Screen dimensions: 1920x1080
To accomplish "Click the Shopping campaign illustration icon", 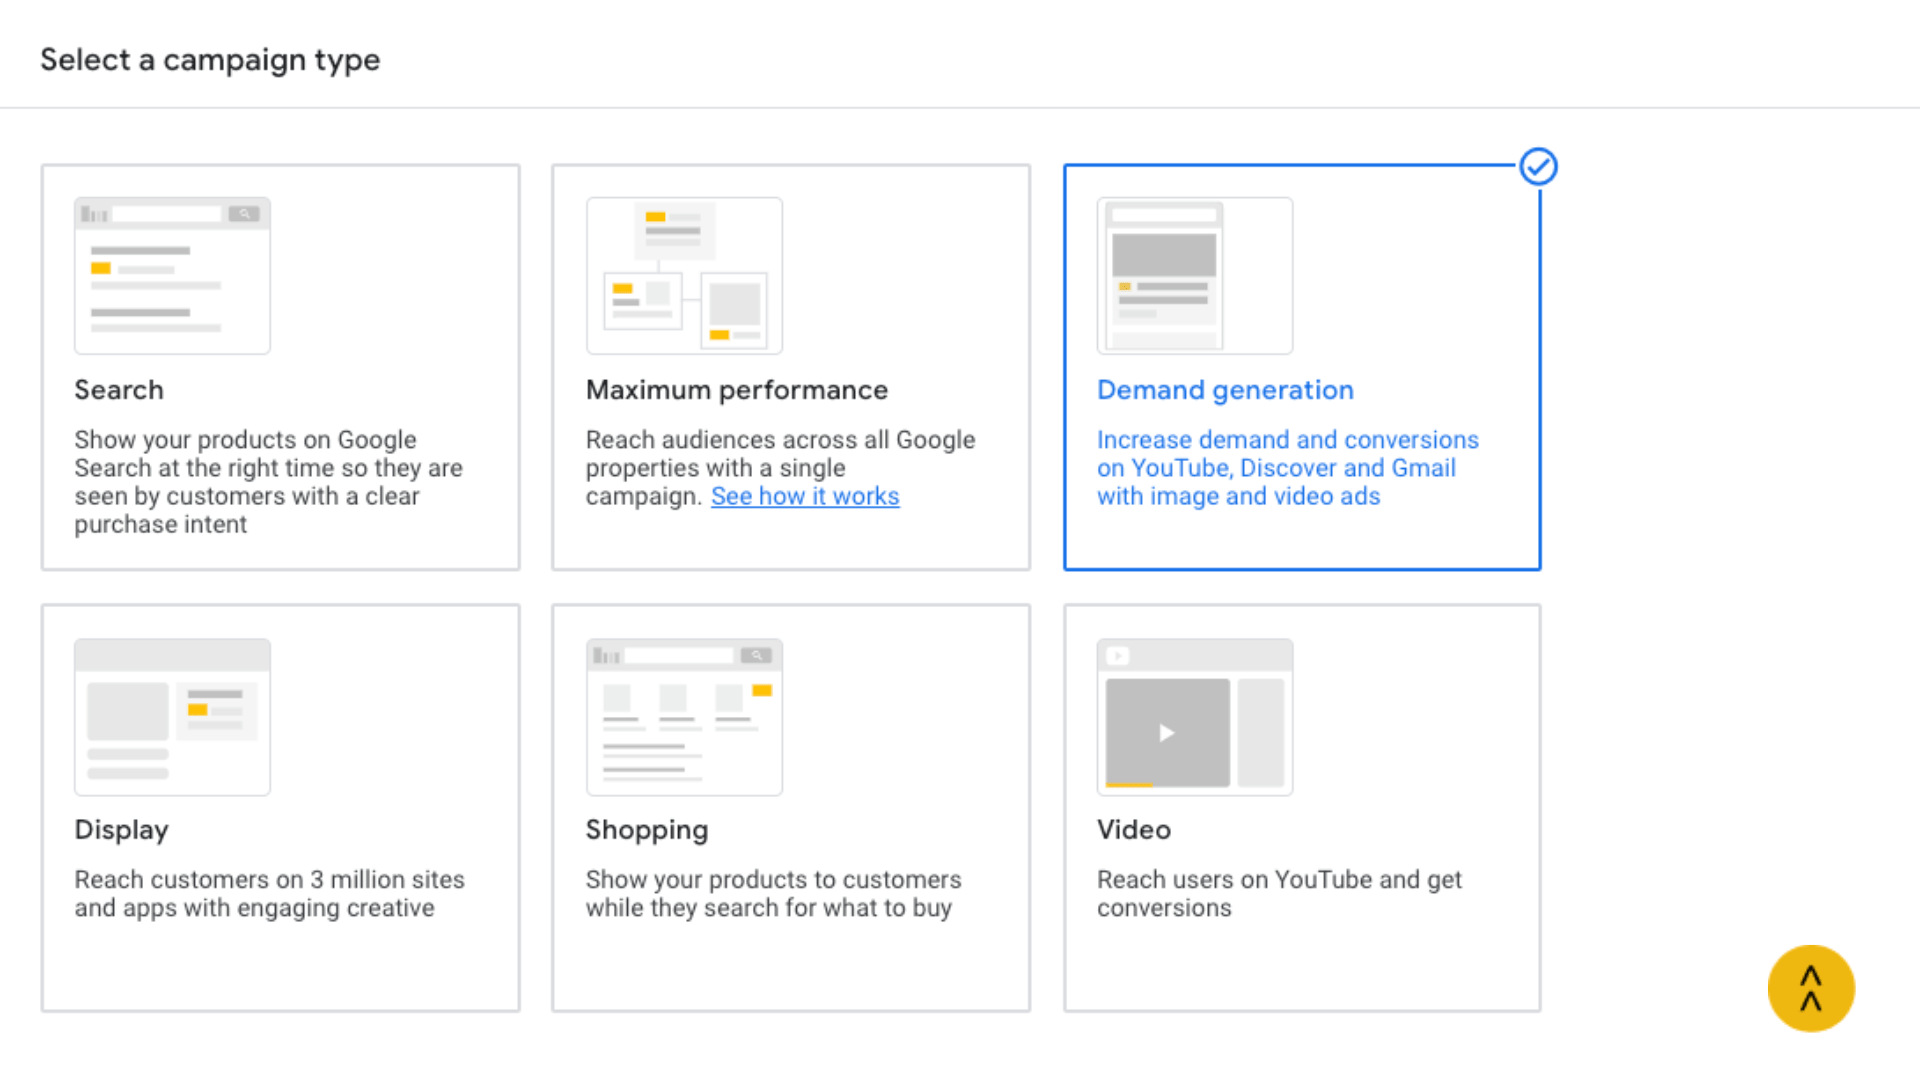I will click(684, 717).
